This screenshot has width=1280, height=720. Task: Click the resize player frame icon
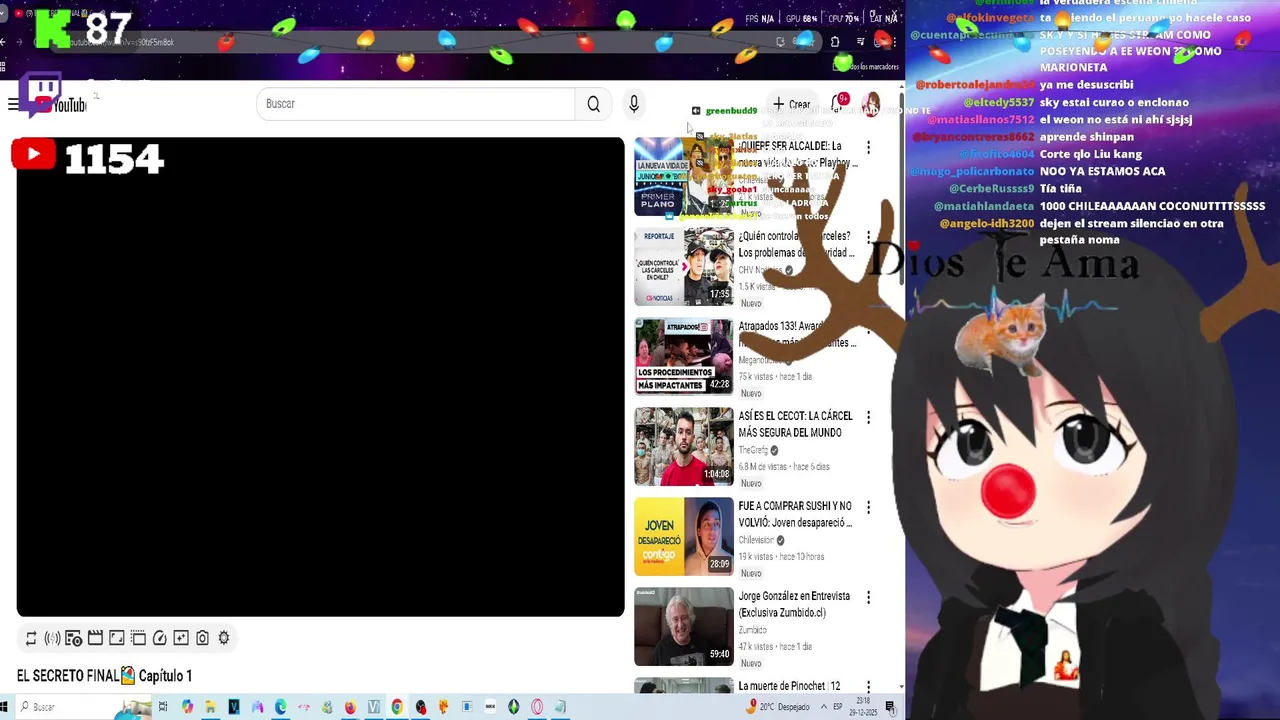pyautogui.click(x=116, y=638)
